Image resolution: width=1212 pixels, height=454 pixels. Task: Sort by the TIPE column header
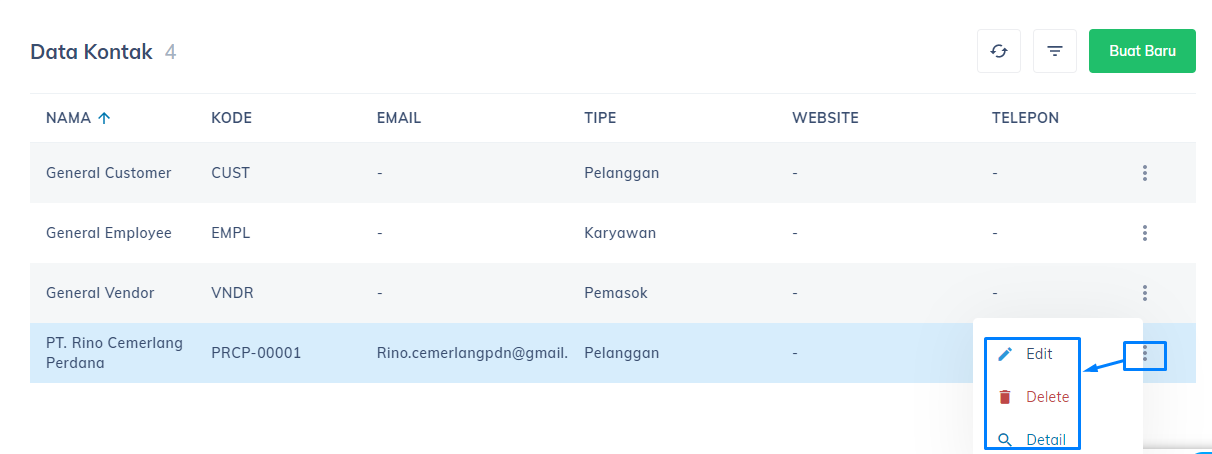(600, 118)
